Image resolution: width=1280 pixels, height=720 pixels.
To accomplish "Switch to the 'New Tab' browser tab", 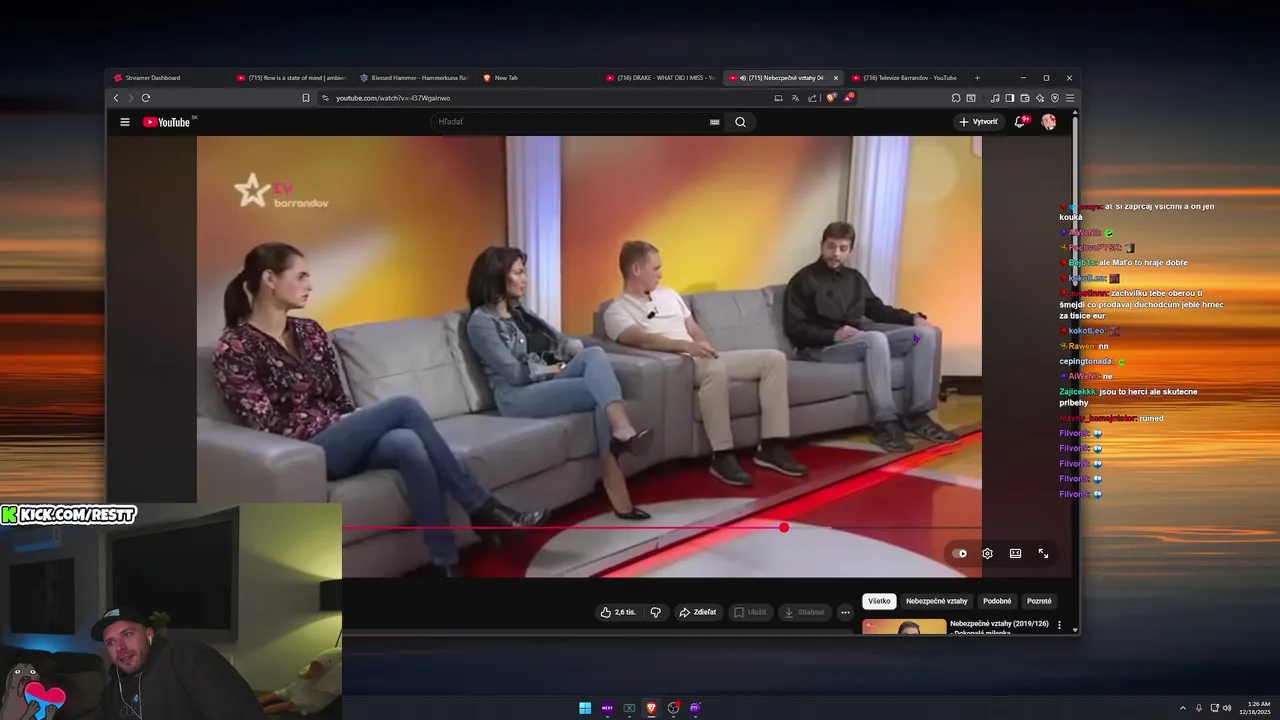I will tap(535, 78).
